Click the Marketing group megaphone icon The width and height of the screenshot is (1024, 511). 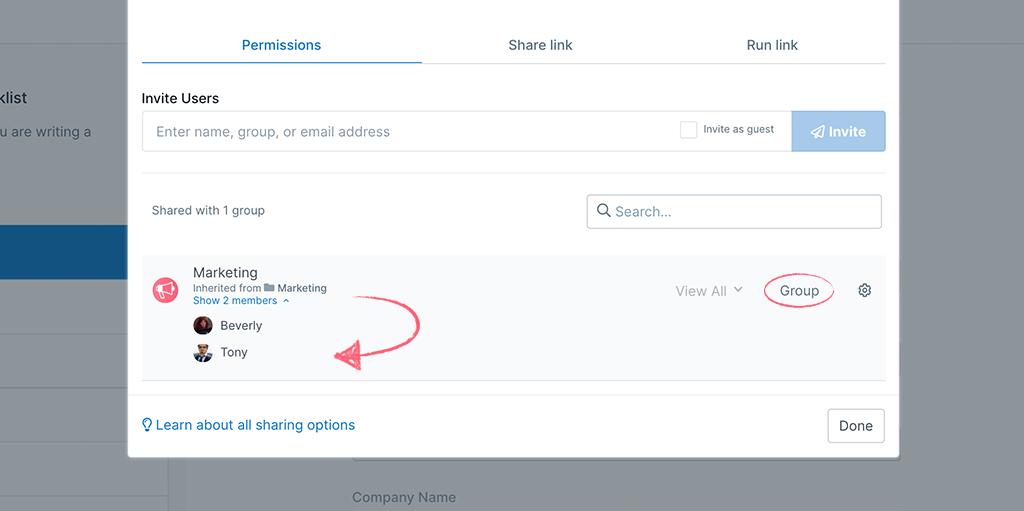(165, 290)
